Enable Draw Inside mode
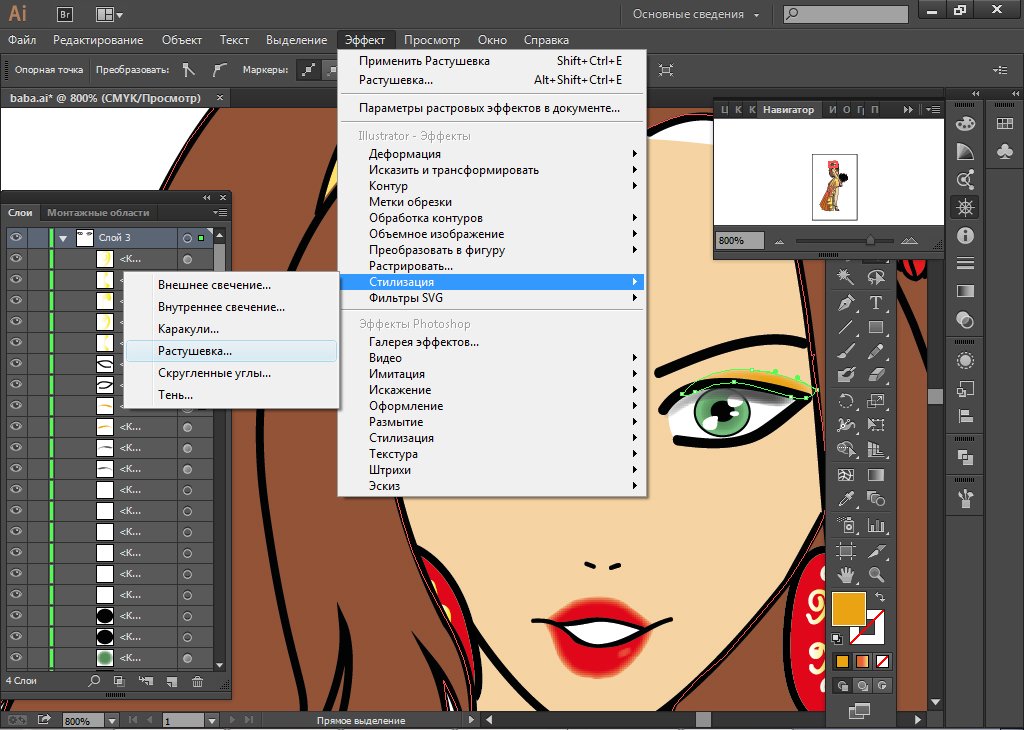Viewport: 1024px width, 730px height. 882,686
